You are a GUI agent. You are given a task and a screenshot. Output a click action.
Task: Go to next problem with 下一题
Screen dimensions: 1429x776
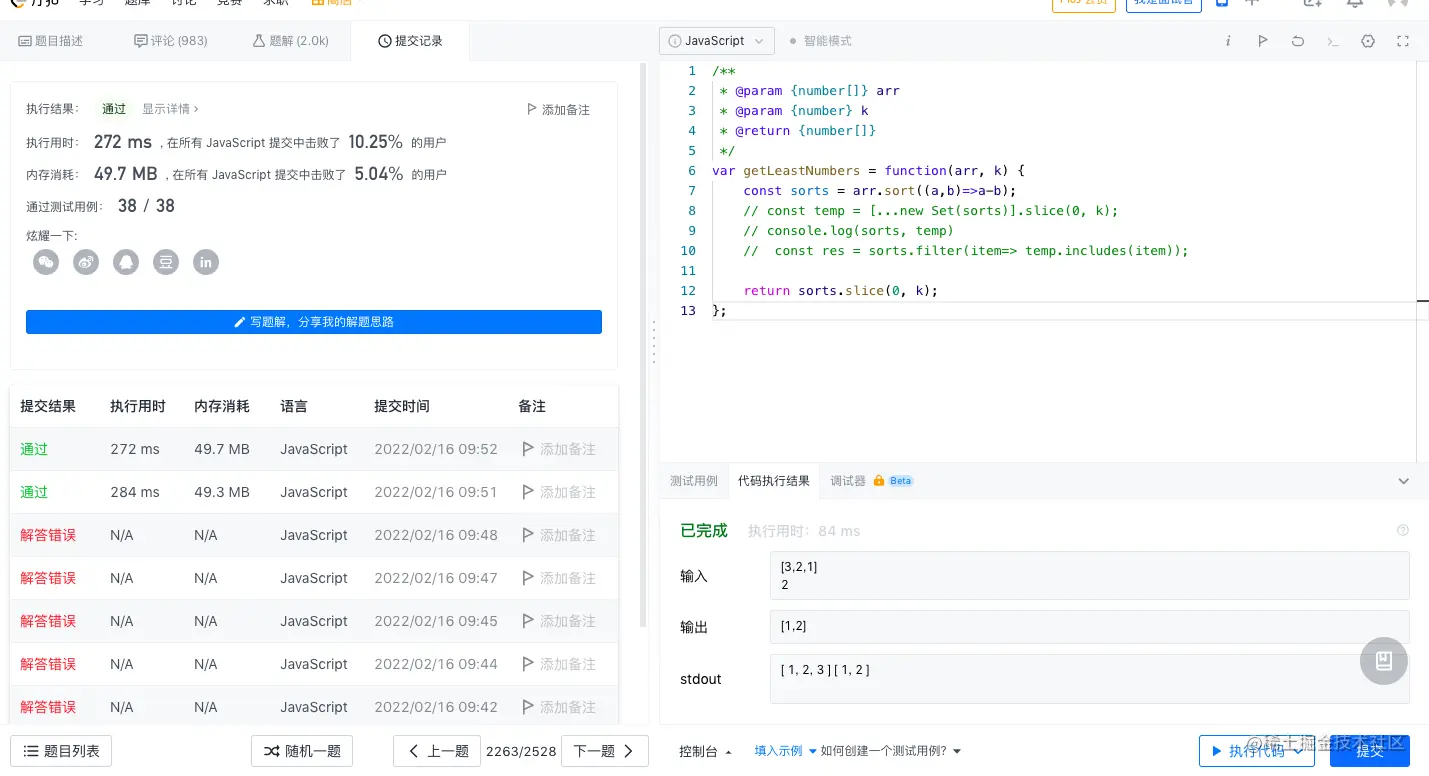(x=605, y=751)
